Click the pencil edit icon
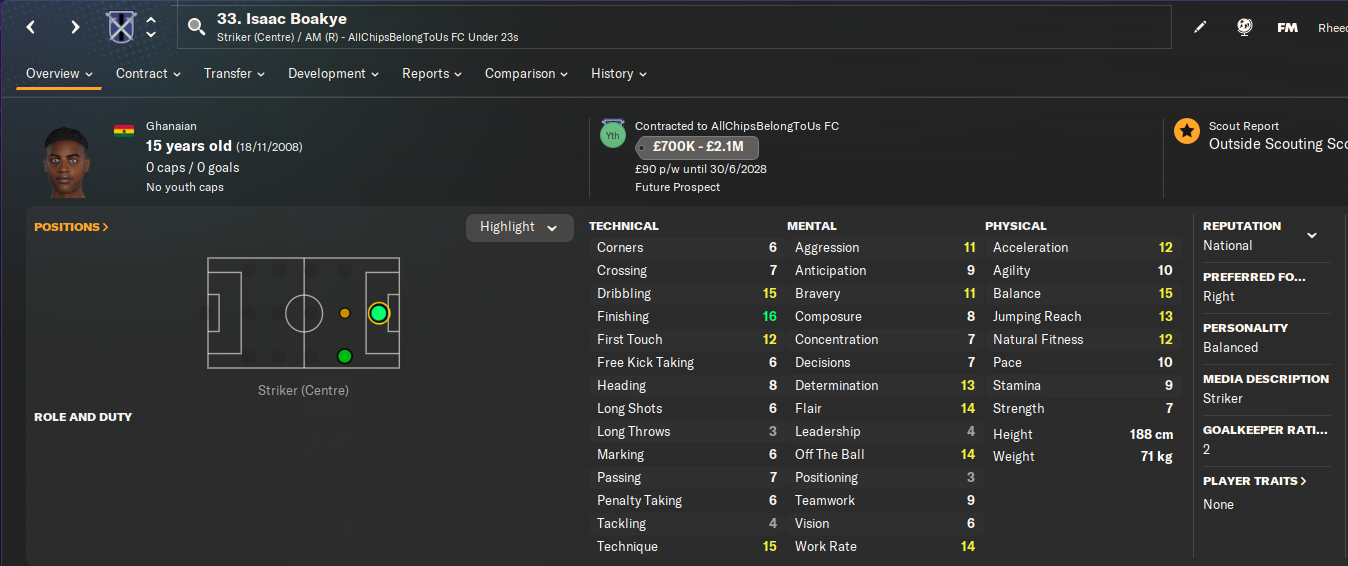Image resolution: width=1348 pixels, height=566 pixels. point(1200,27)
